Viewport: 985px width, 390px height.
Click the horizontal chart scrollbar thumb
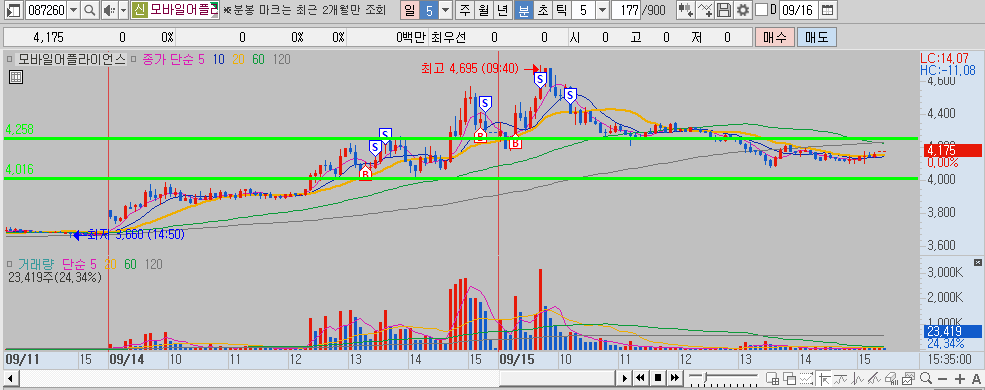pyautogui.click(x=556, y=378)
